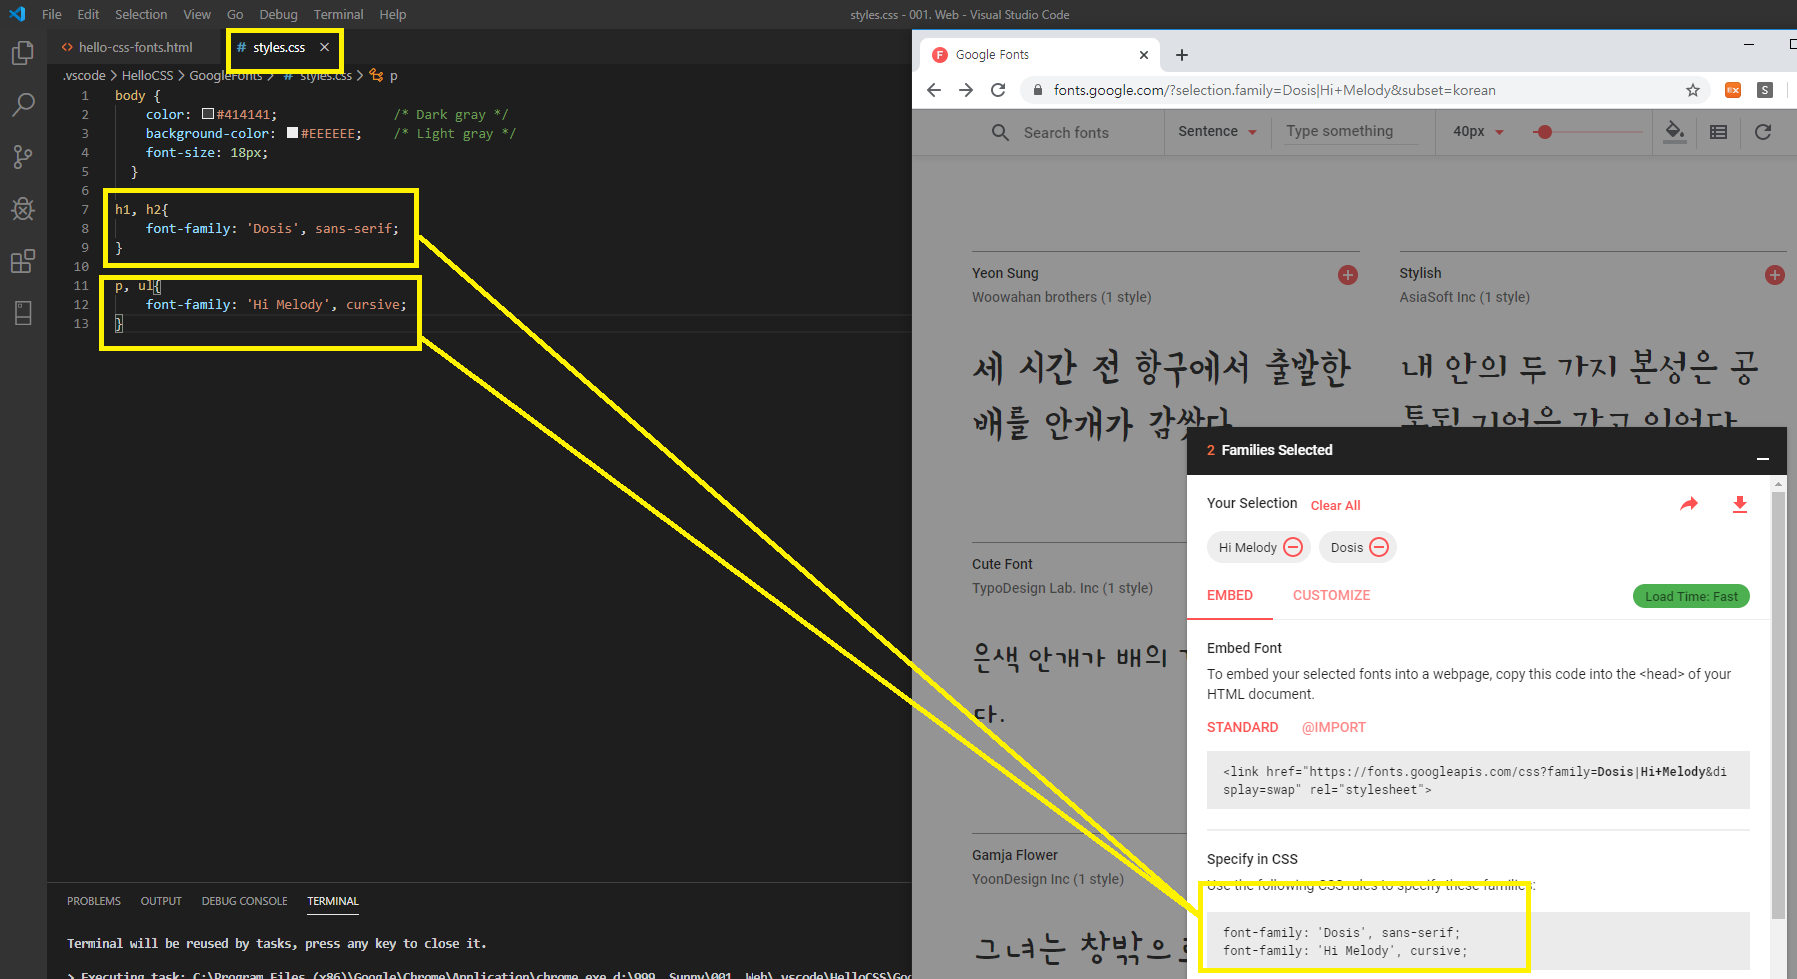
Task: Remove Hi Melody from selection
Action: [1293, 547]
